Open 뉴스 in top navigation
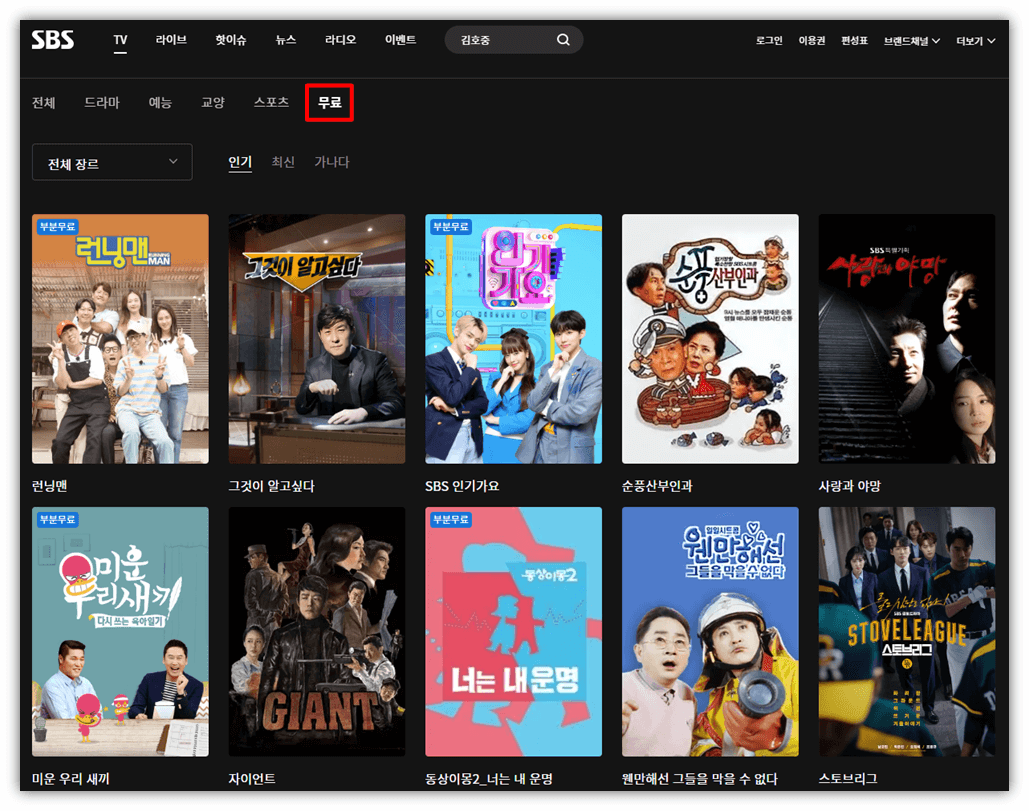 (x=285, y=40)
